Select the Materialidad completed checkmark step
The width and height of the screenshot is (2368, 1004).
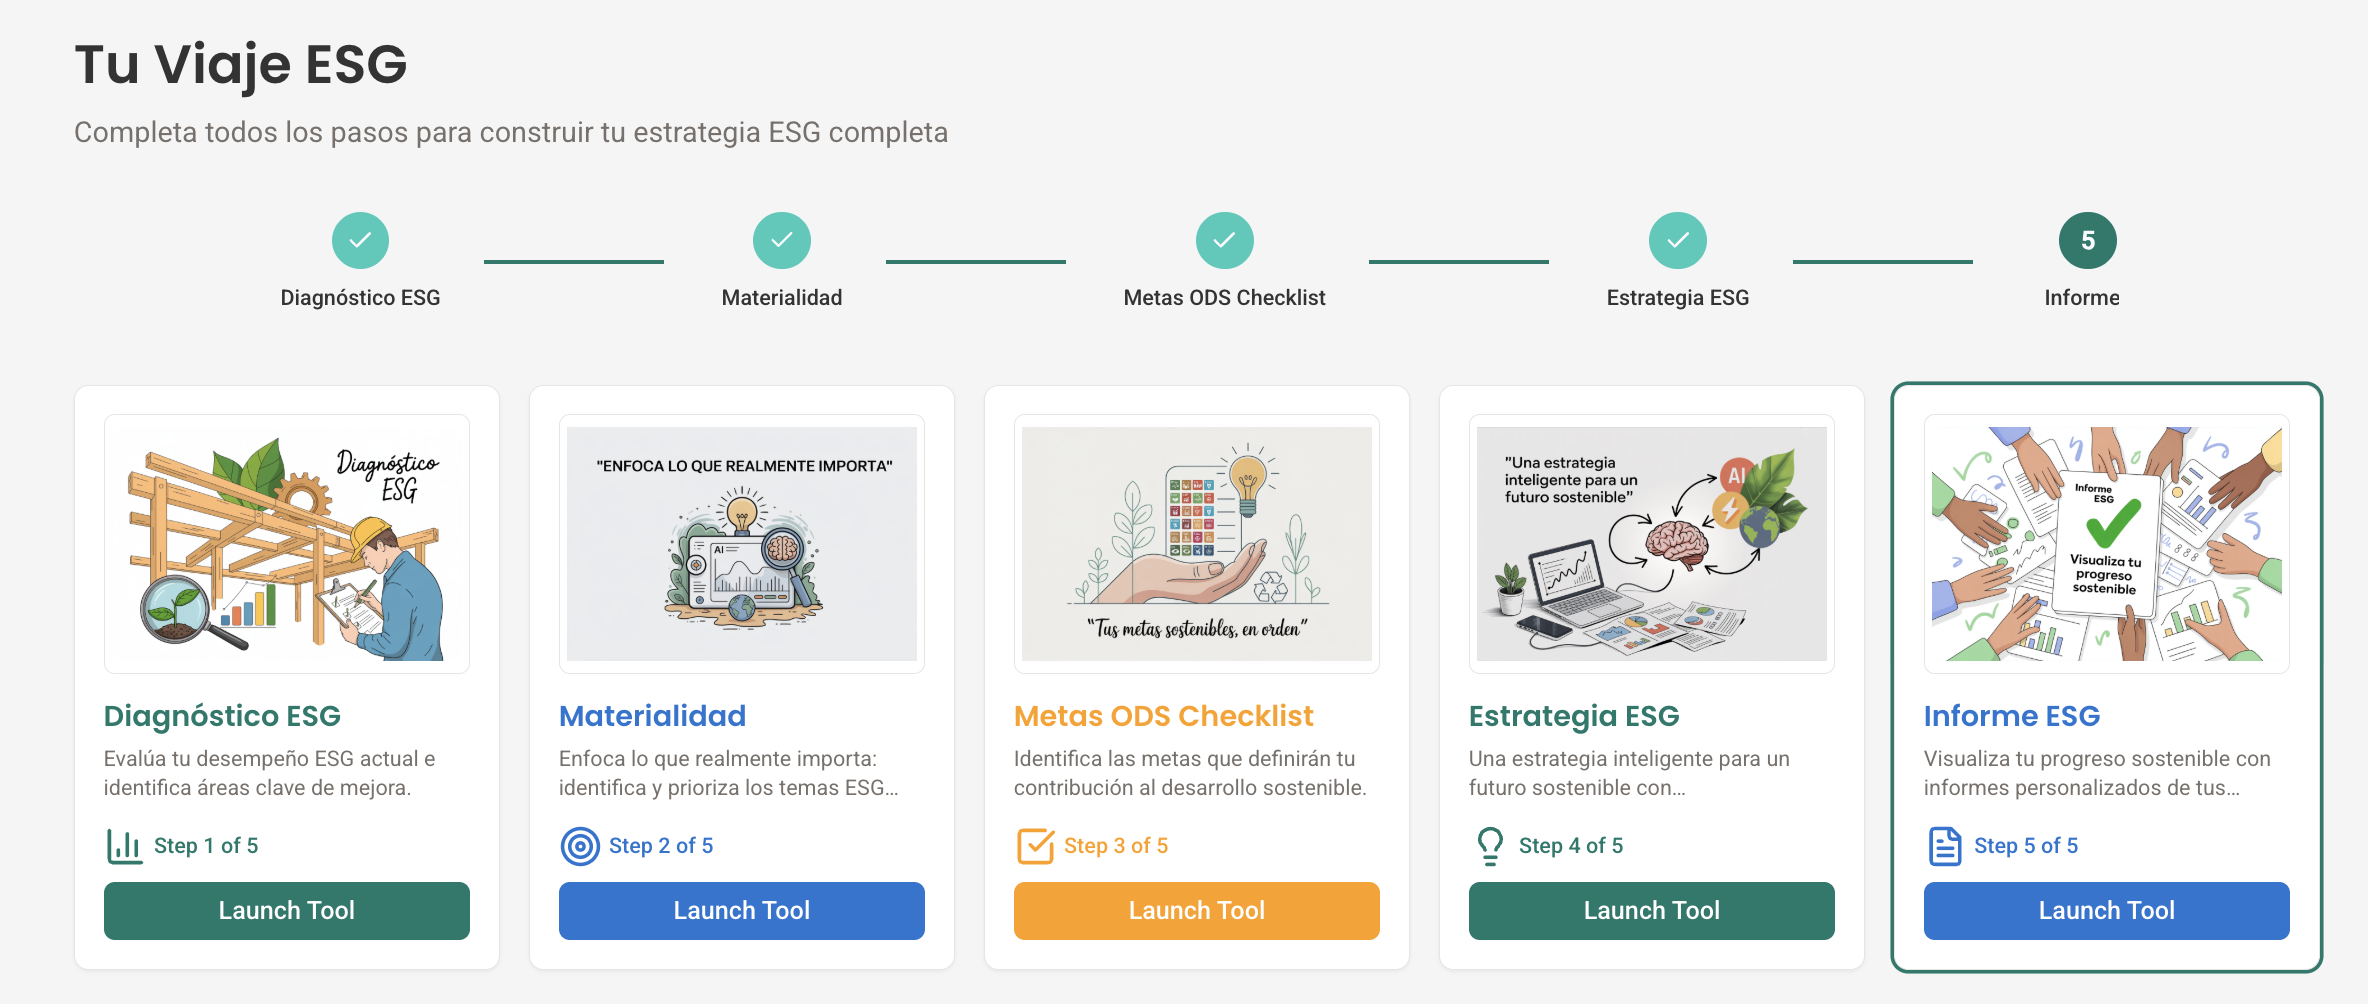pyautogui.click(x=782, y=241)
